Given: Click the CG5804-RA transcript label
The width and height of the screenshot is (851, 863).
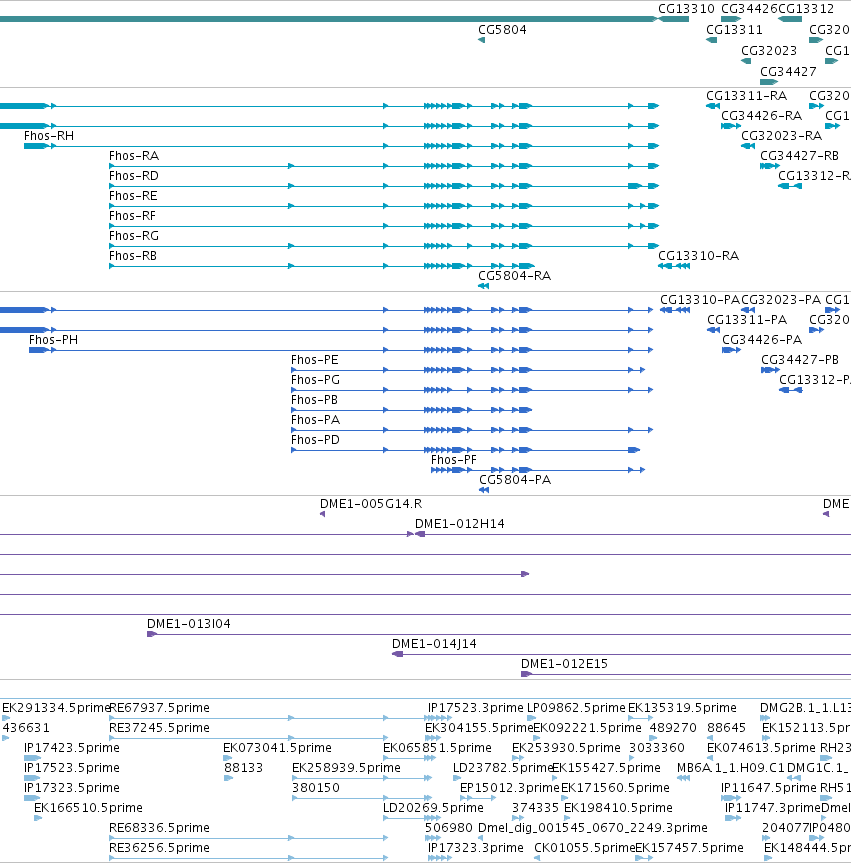Looking at the screenshot, I should pyautogui.click(x=514, y=276).
